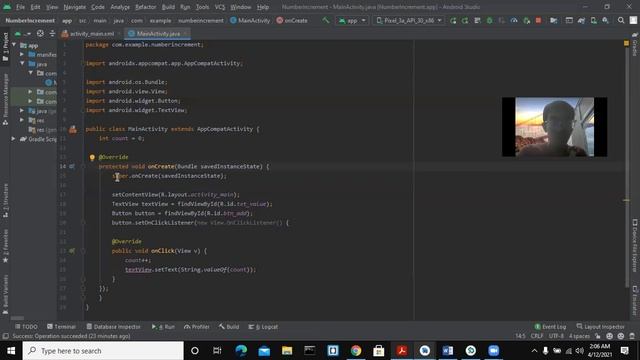Open the Database Inspector tool window
The height and width of the screenshot is (360, 640).
coord(113,327)
